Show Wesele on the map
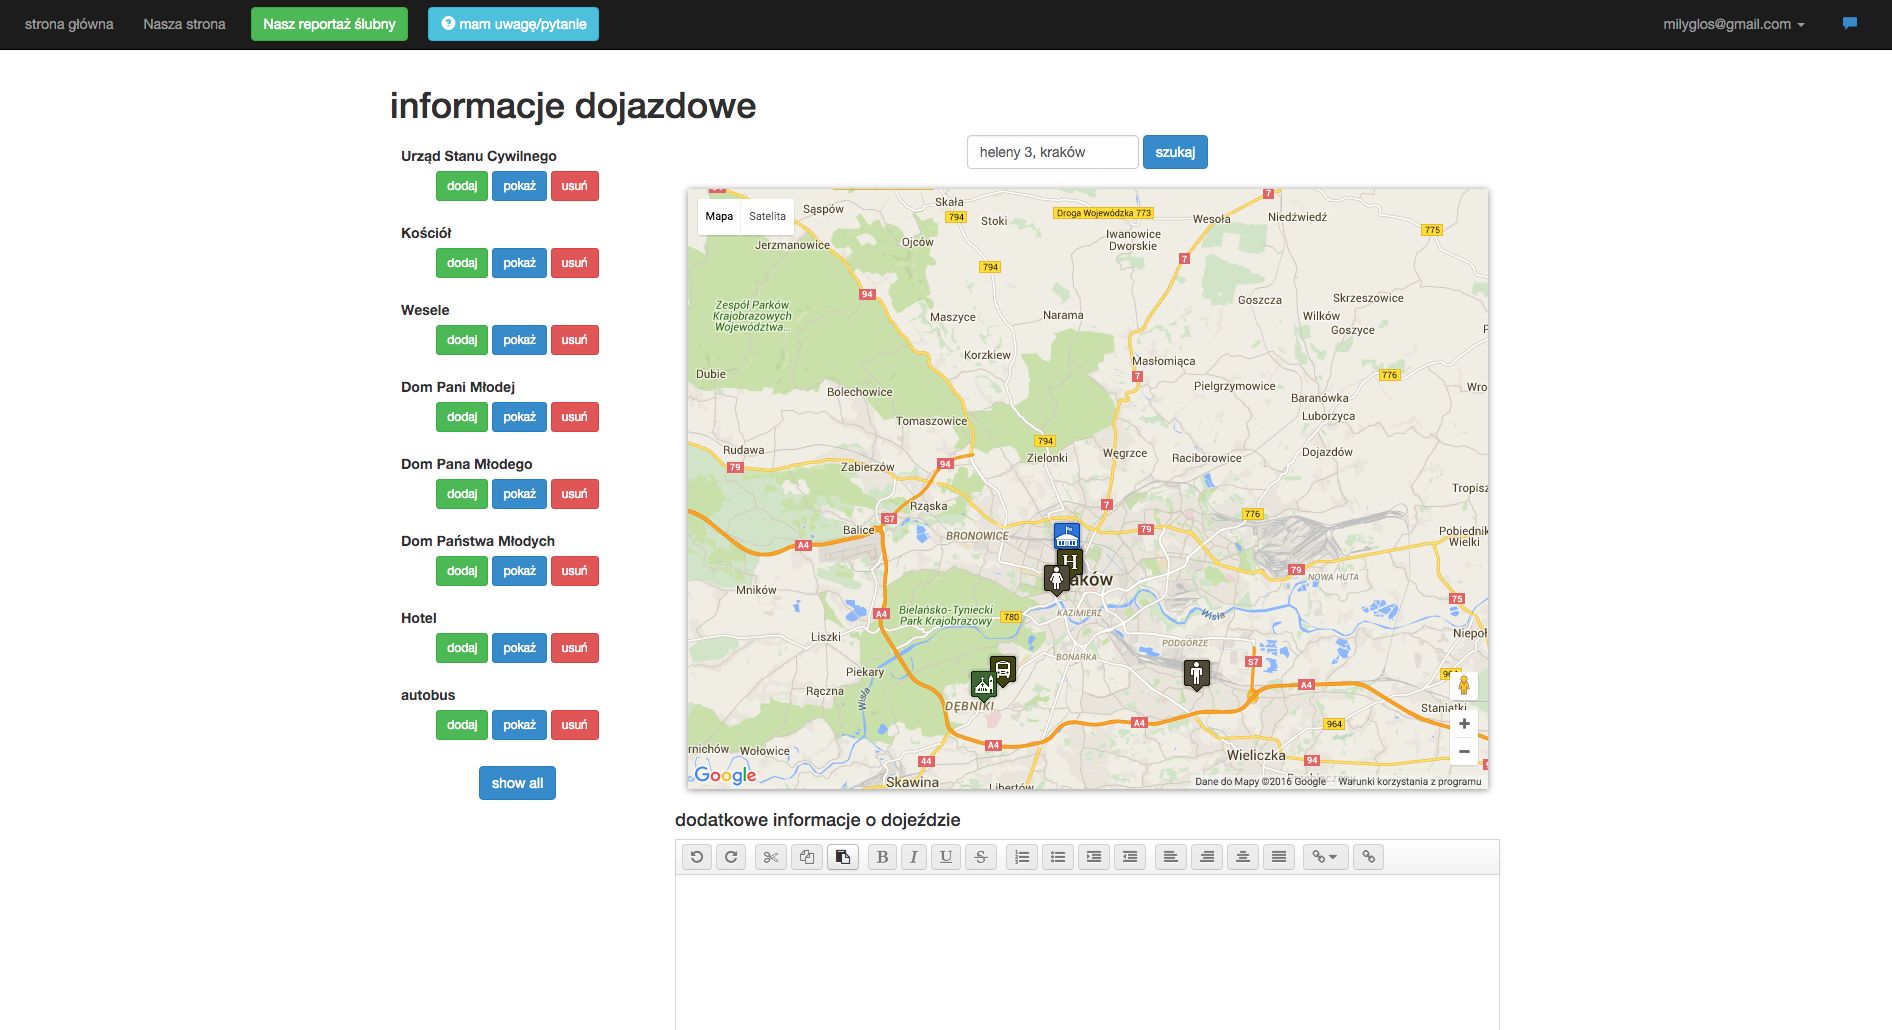 click(519, 340)
